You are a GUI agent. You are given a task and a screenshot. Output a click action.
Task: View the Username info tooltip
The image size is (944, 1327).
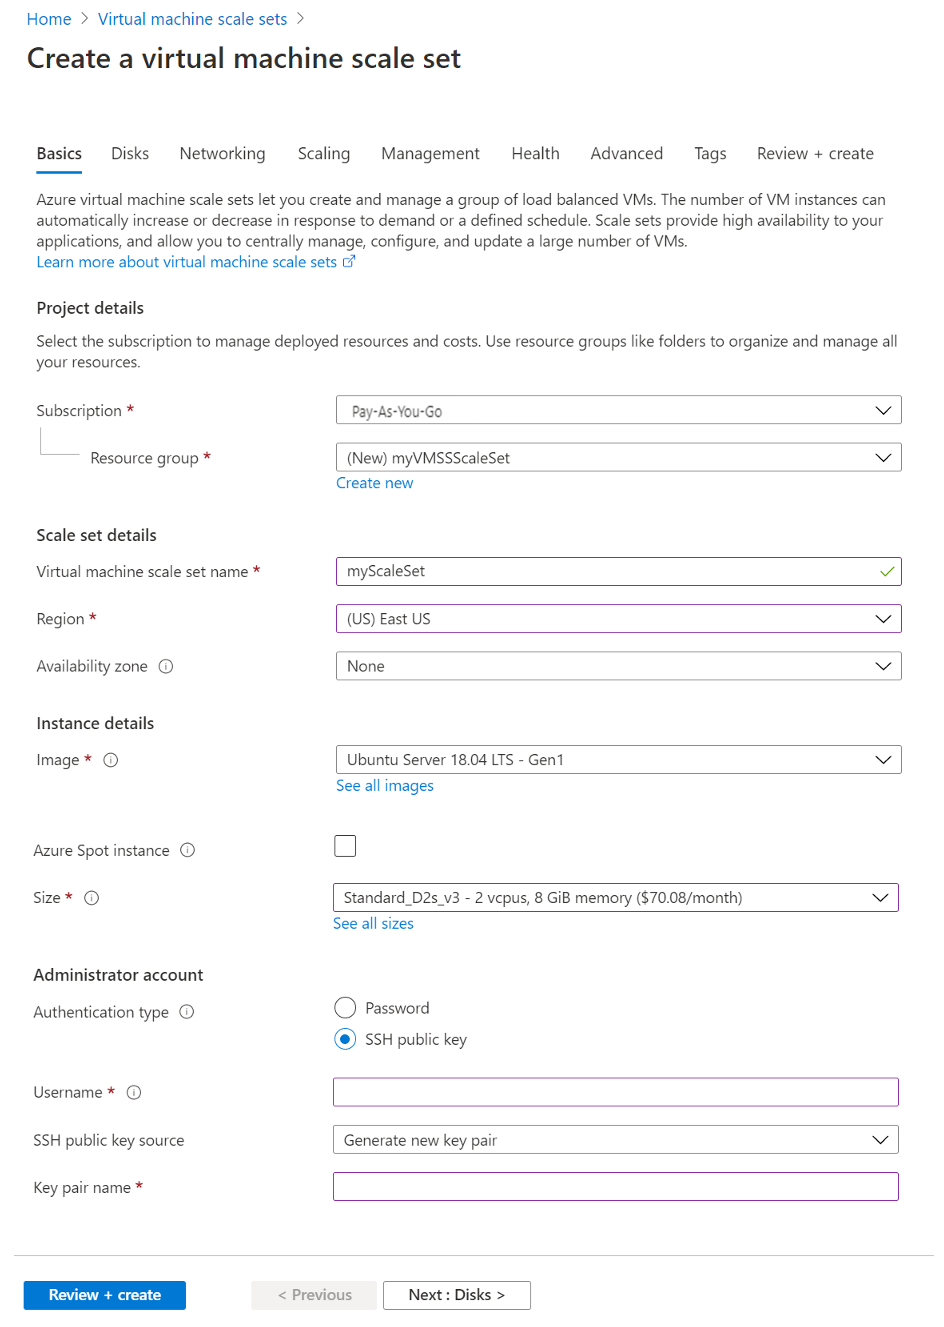[134, 1092]
